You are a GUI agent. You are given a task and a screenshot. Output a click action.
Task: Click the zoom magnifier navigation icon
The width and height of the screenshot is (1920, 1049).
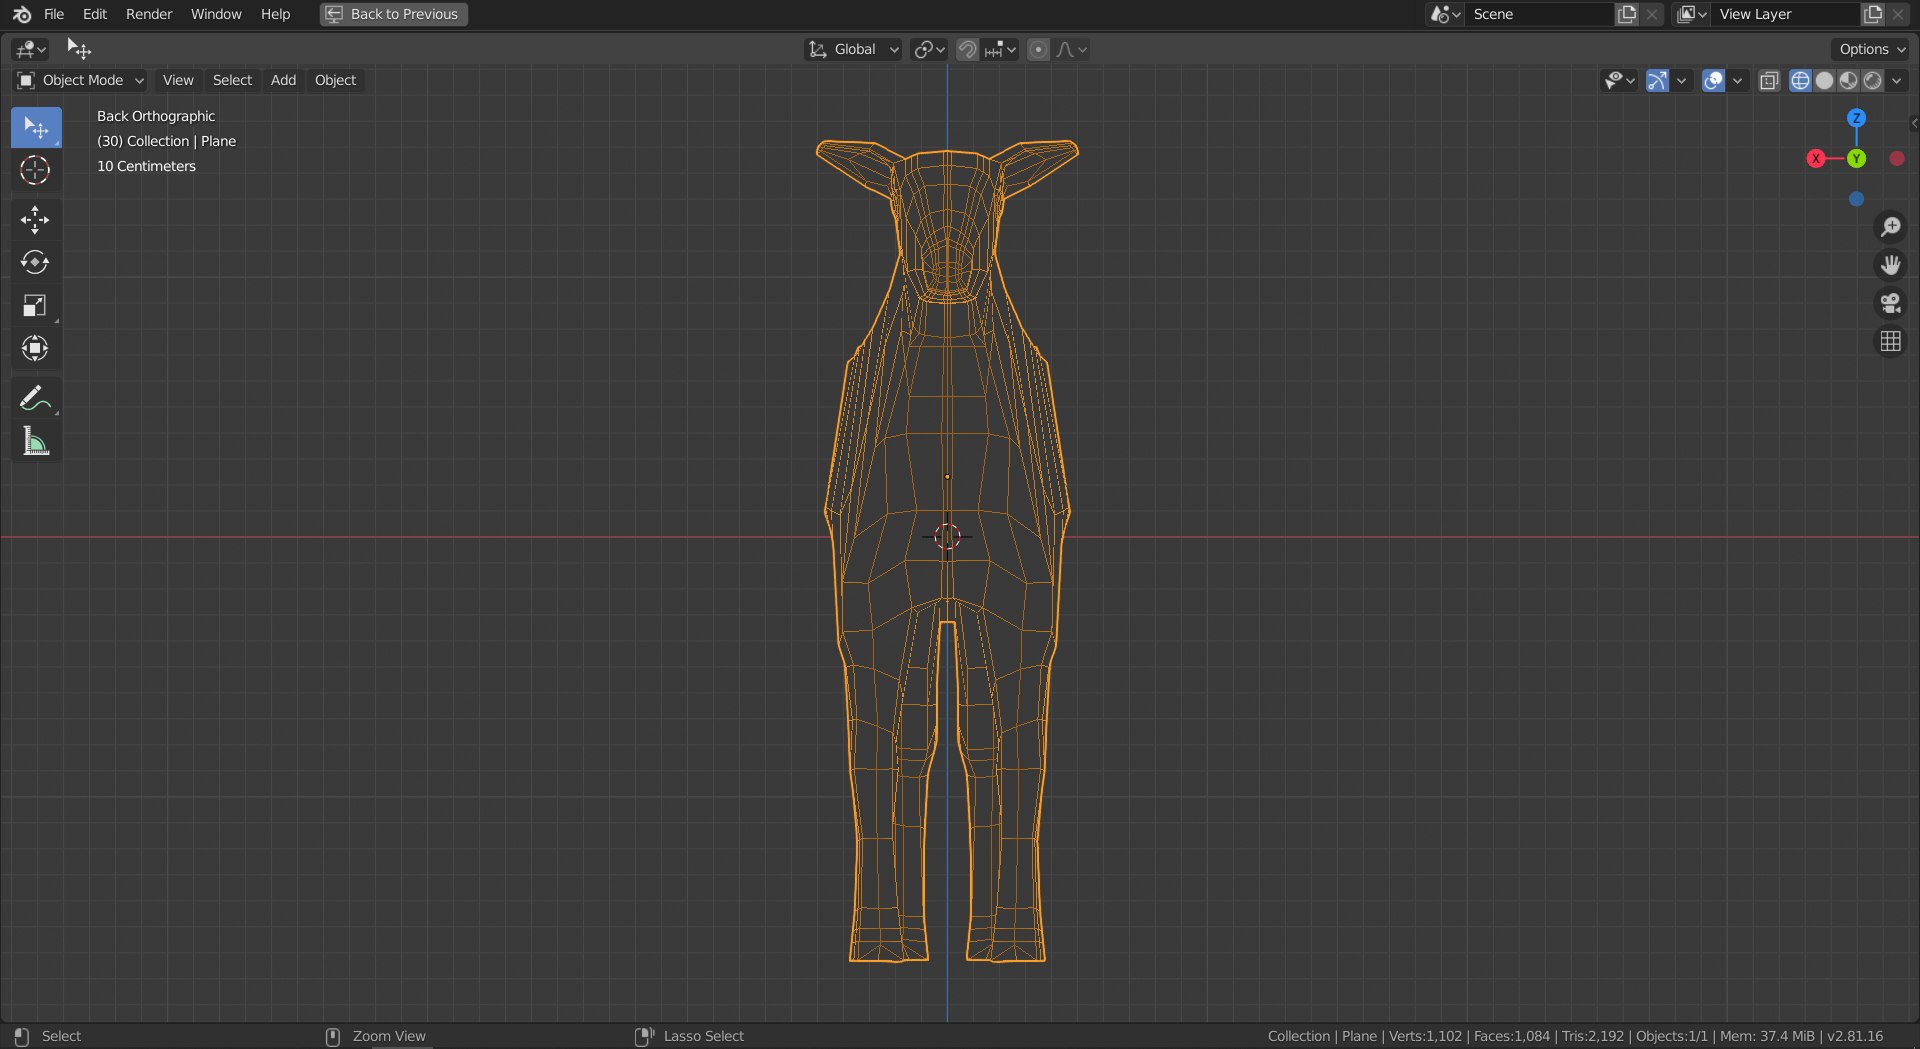coord(1890,227)
